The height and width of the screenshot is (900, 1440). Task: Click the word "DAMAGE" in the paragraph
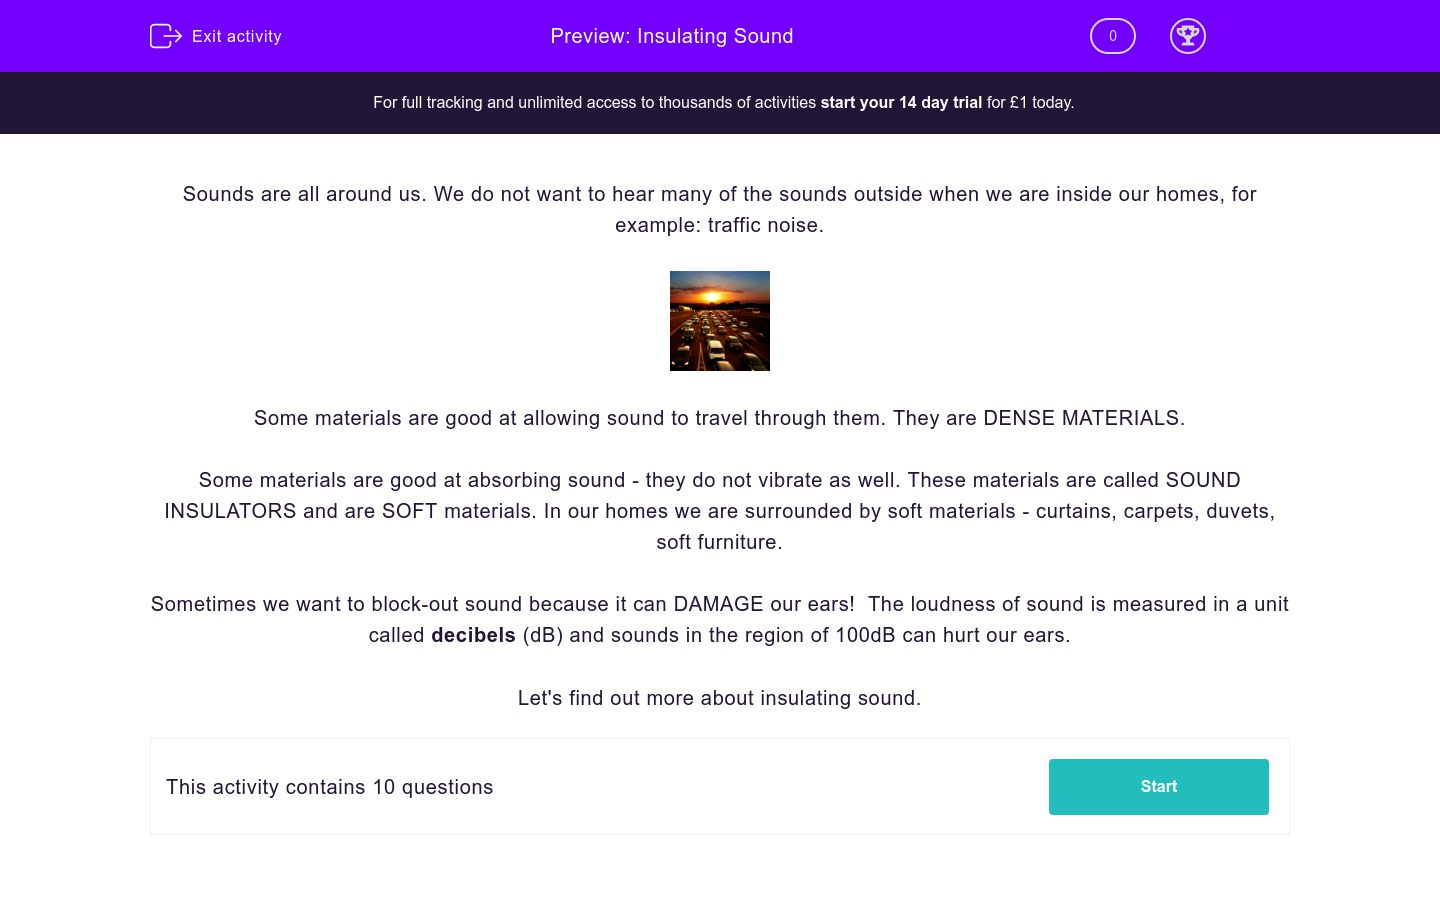point(718,604)
